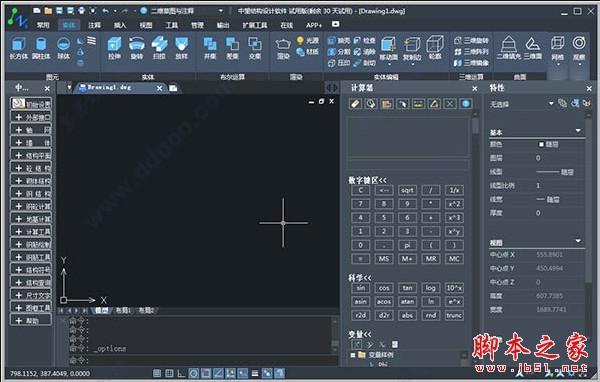Click the calculator pi button
The height and width of the screenshot is (382, 600).
407,245
